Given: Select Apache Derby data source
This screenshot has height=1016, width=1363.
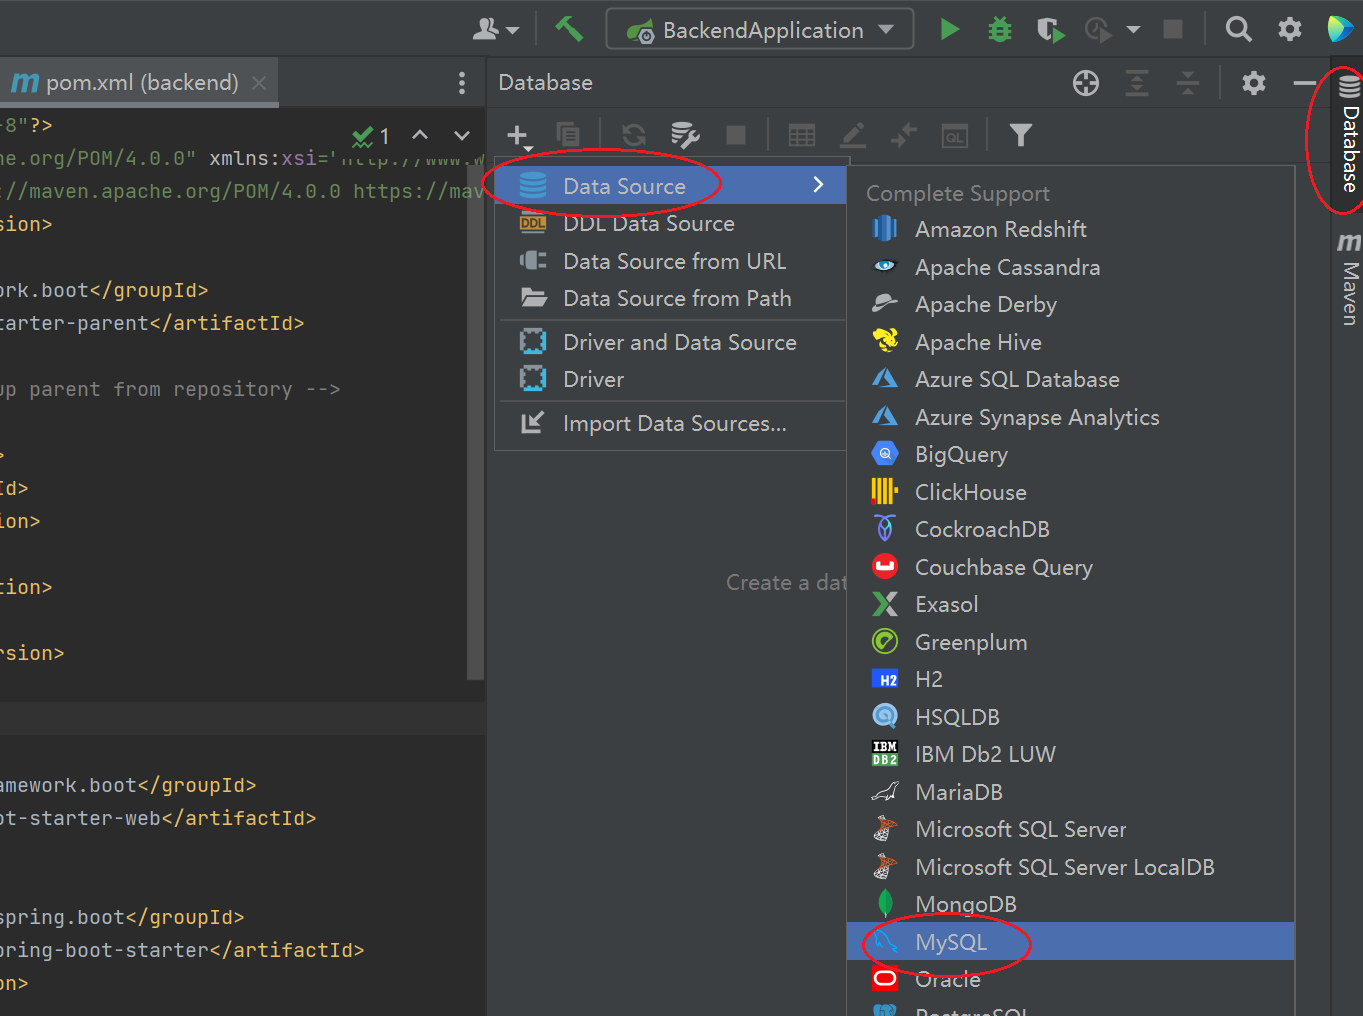Looking at the screenshot, I should click(1070, 304).
